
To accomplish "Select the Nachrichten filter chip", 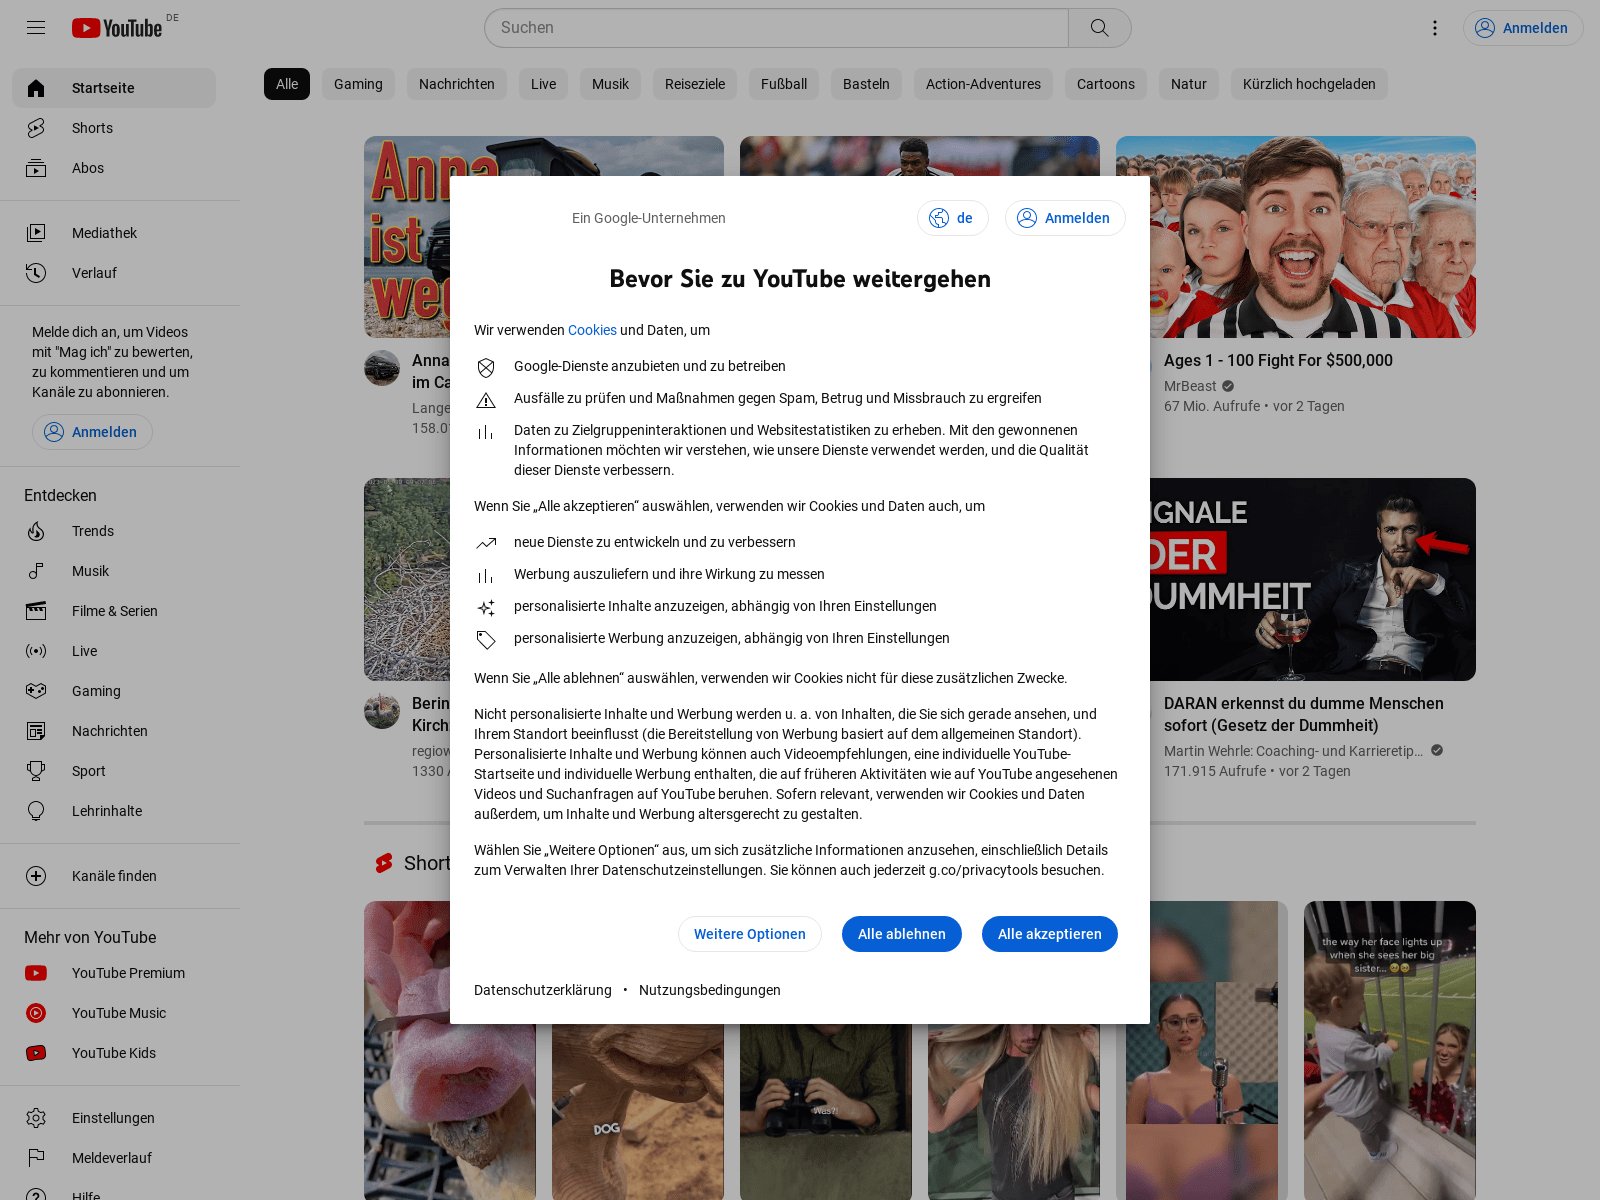I will coord(457,84).
